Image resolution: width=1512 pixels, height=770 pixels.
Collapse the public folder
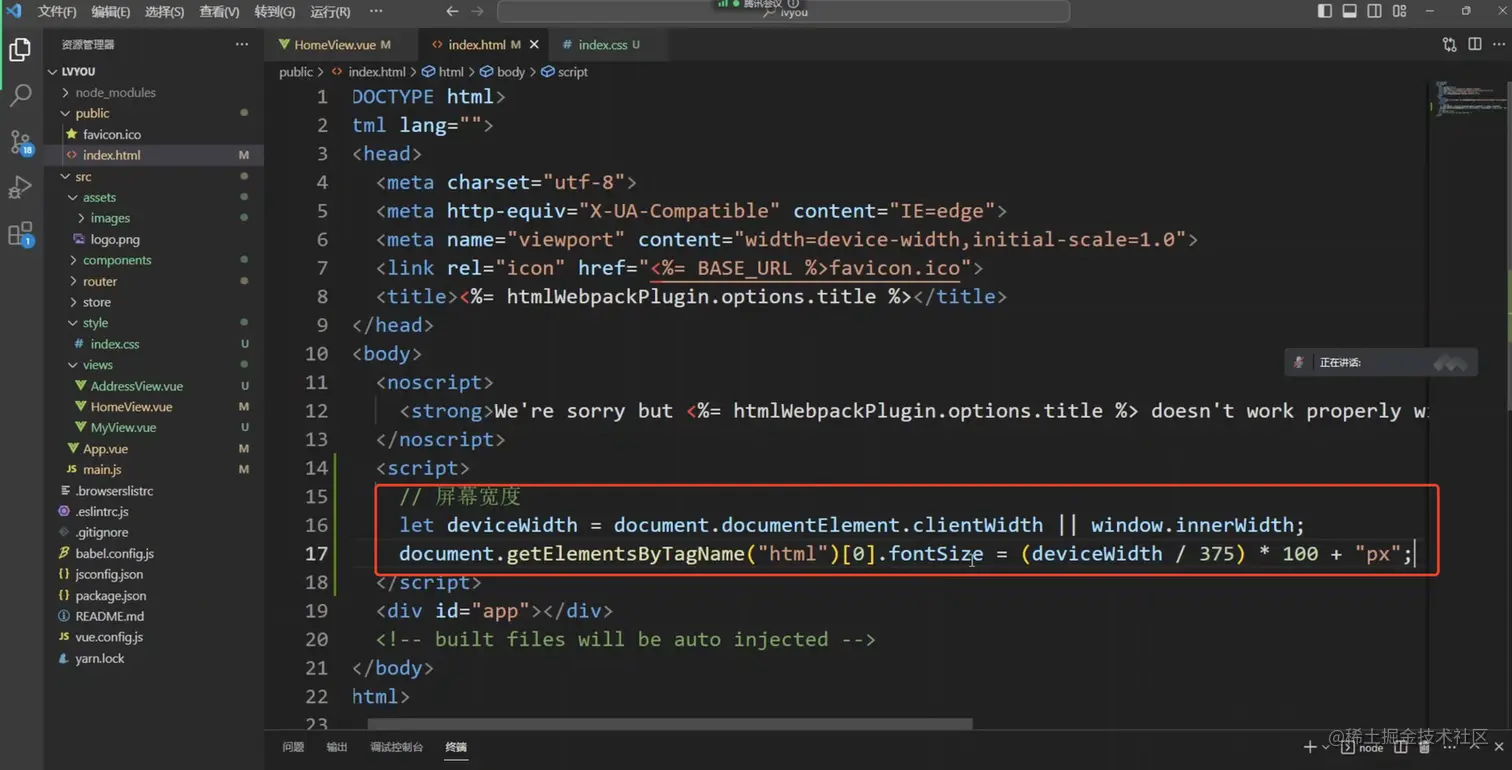coord(154,113)
